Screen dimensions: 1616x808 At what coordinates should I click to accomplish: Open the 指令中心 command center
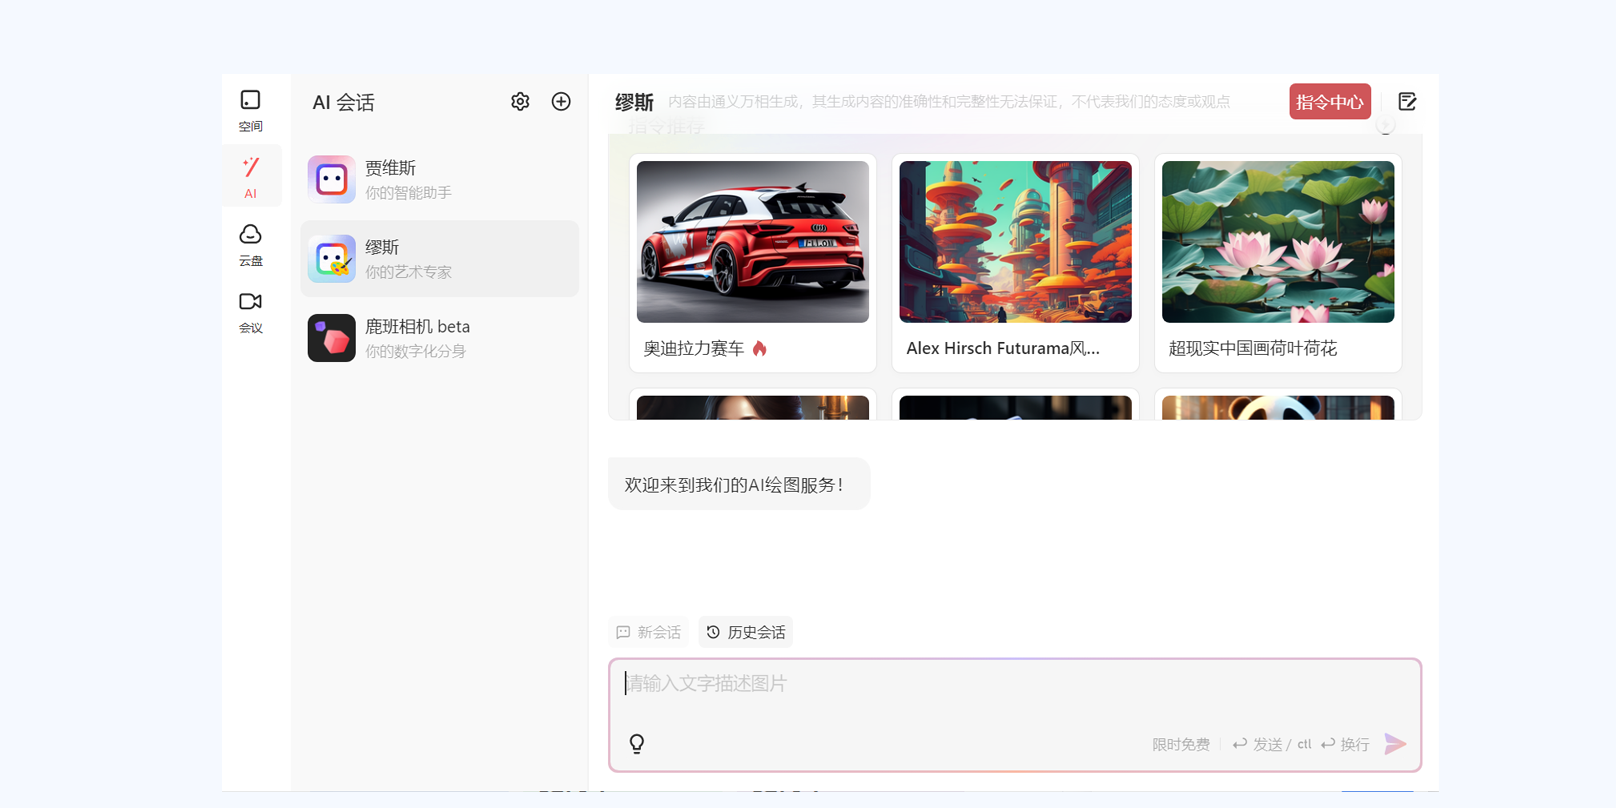click(1329, 102)
